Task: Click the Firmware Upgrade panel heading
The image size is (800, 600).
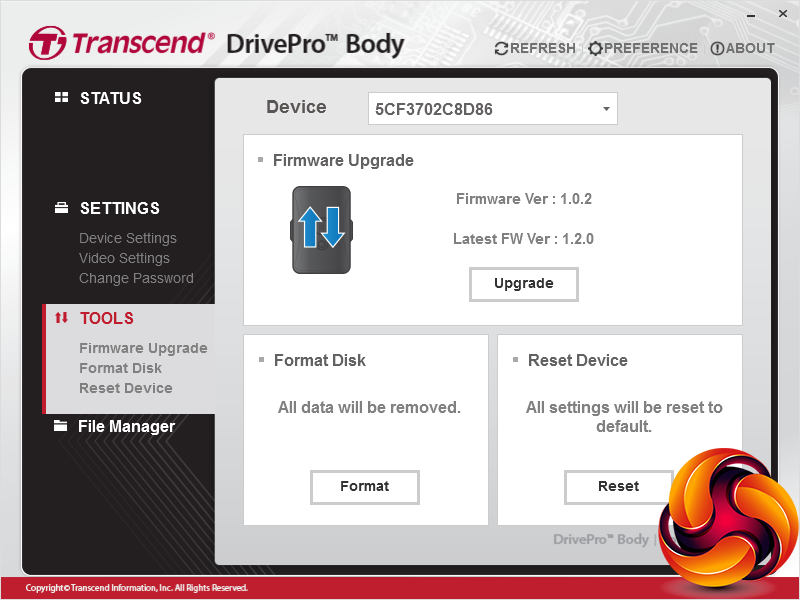Action: coord(343,160)
